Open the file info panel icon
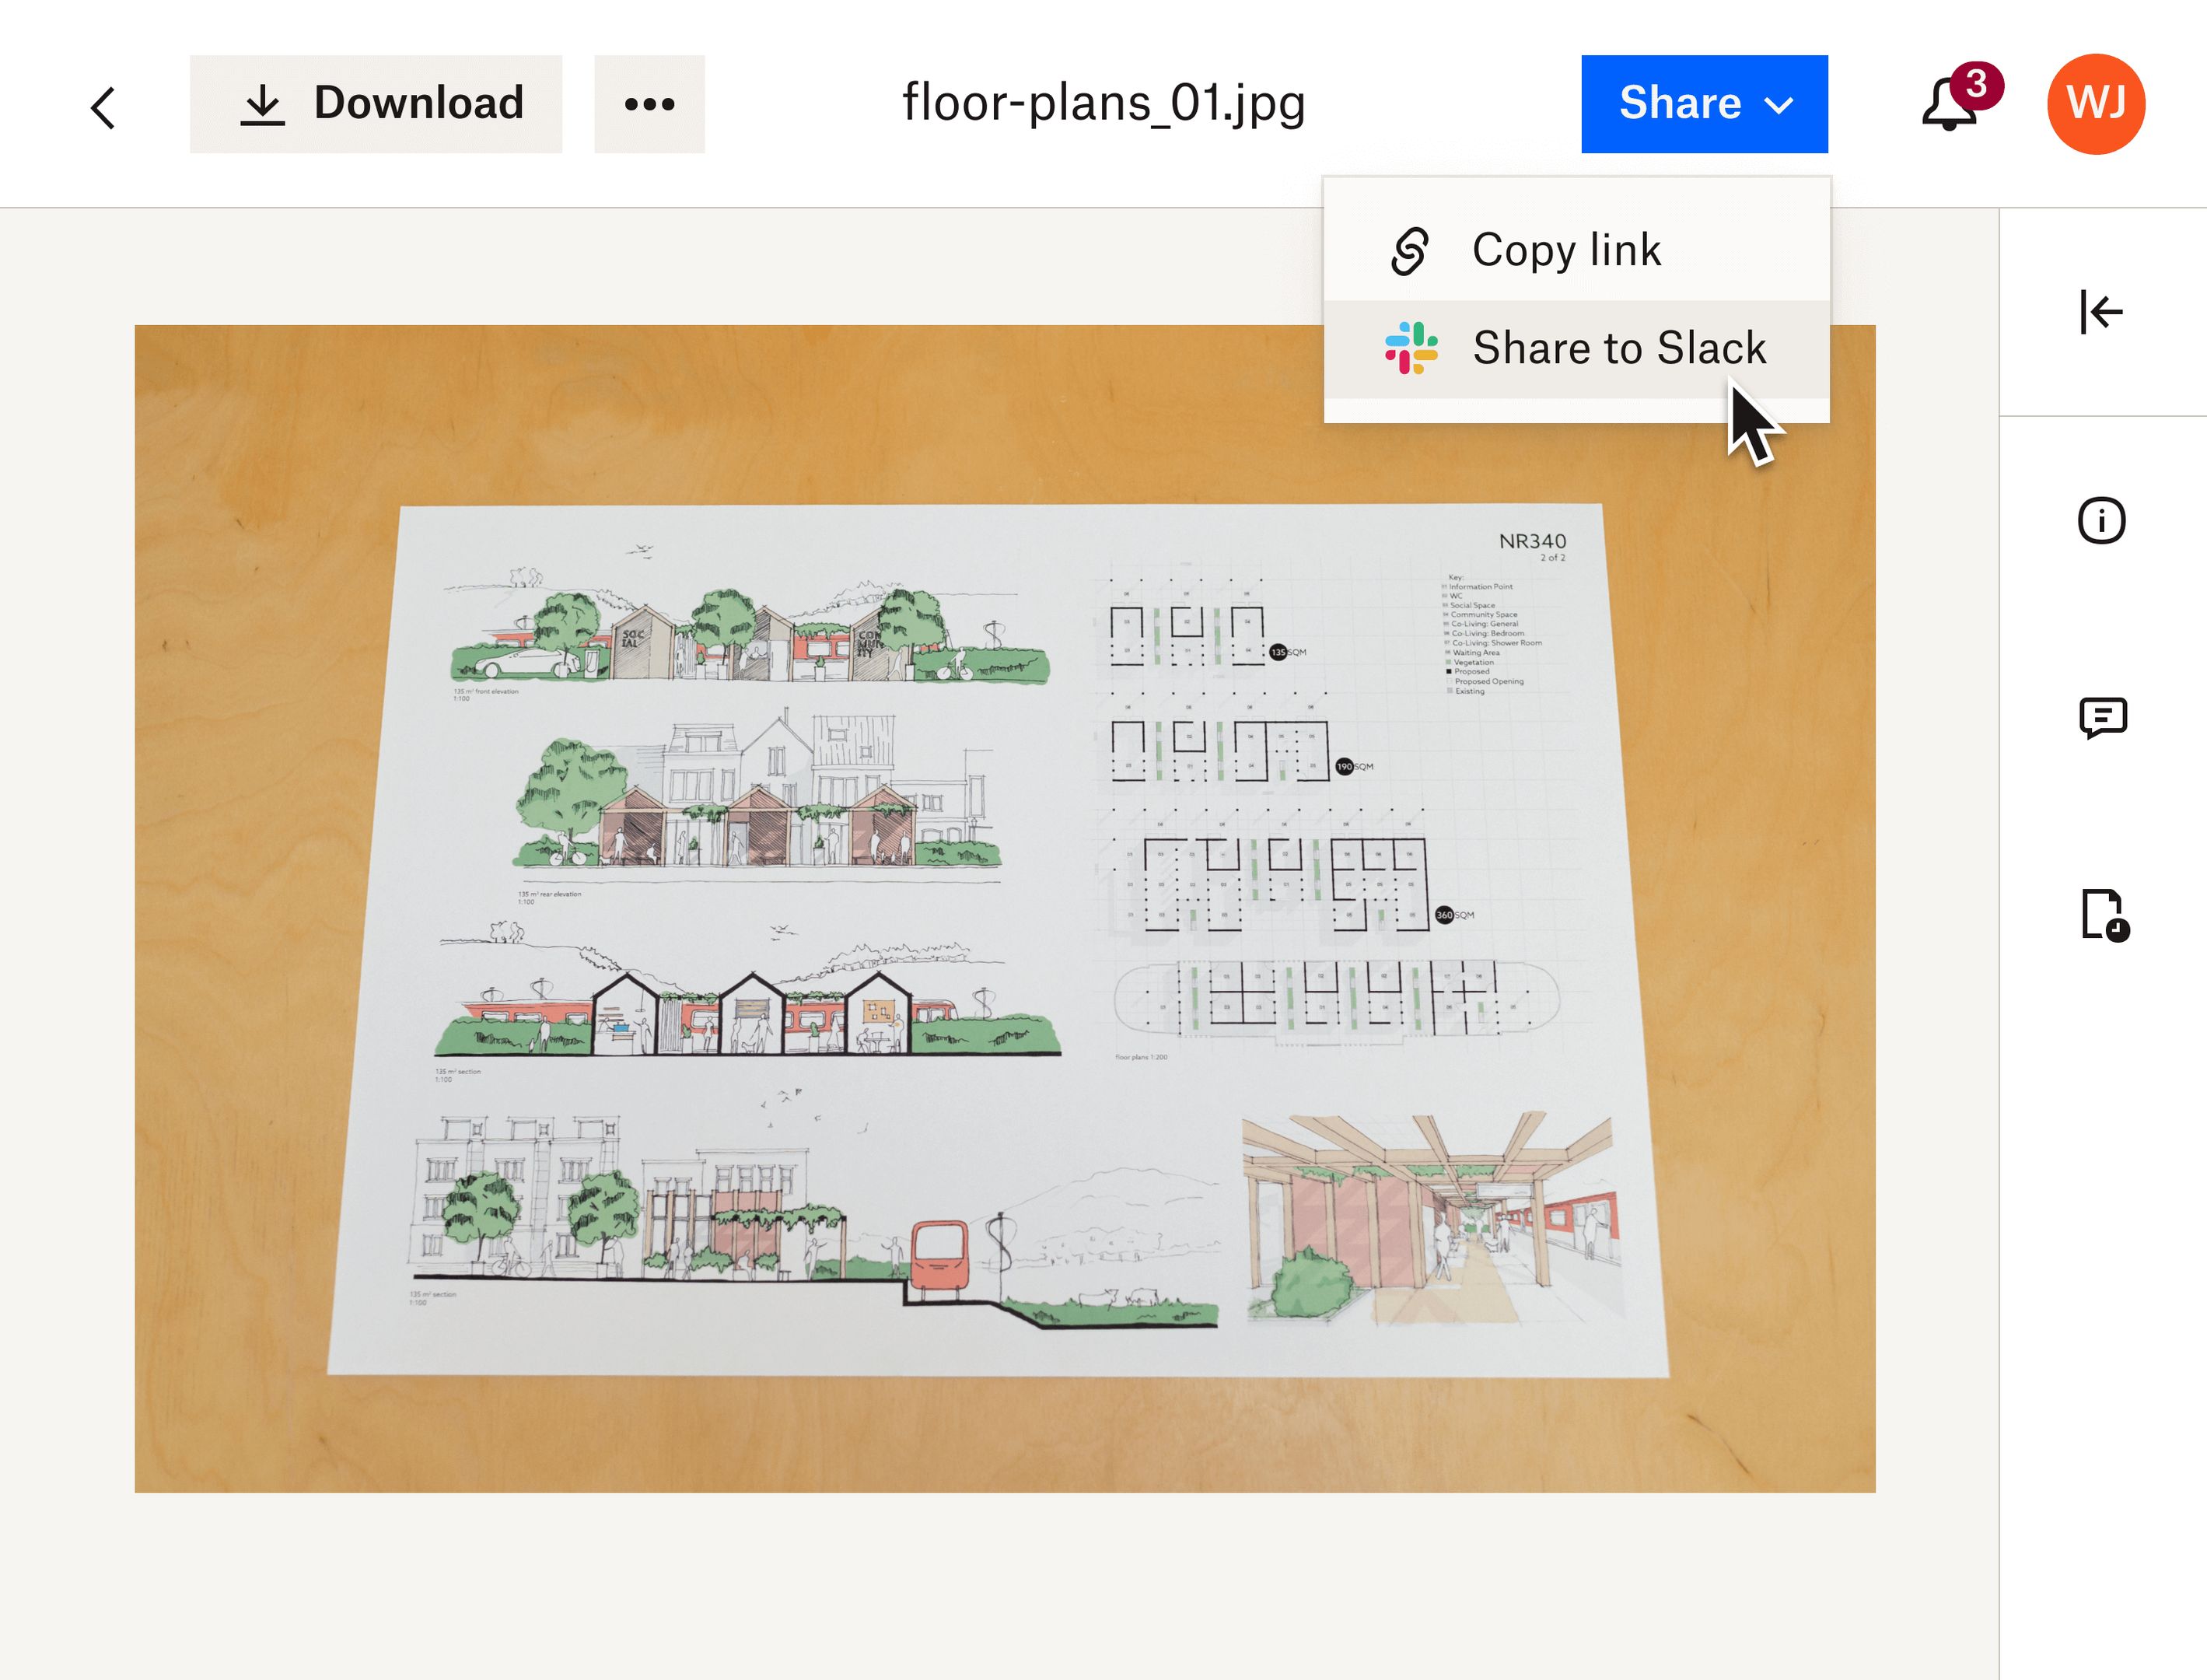 (2101, 520)
